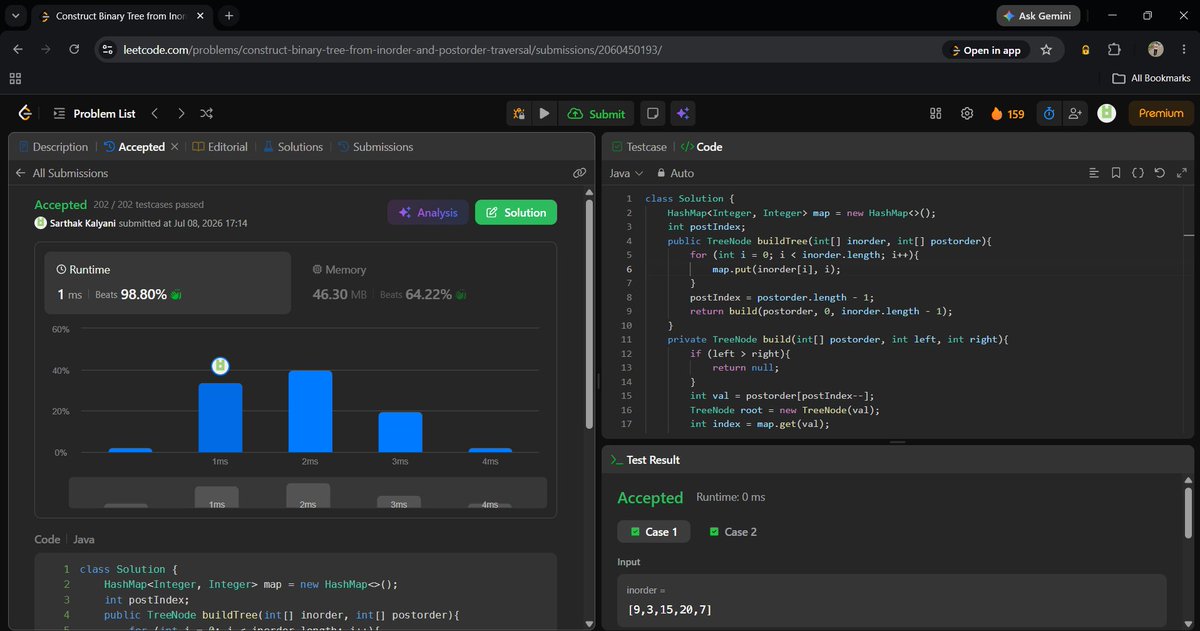
Task: Select the Runtime stats card
Action: tap(168, 283)
